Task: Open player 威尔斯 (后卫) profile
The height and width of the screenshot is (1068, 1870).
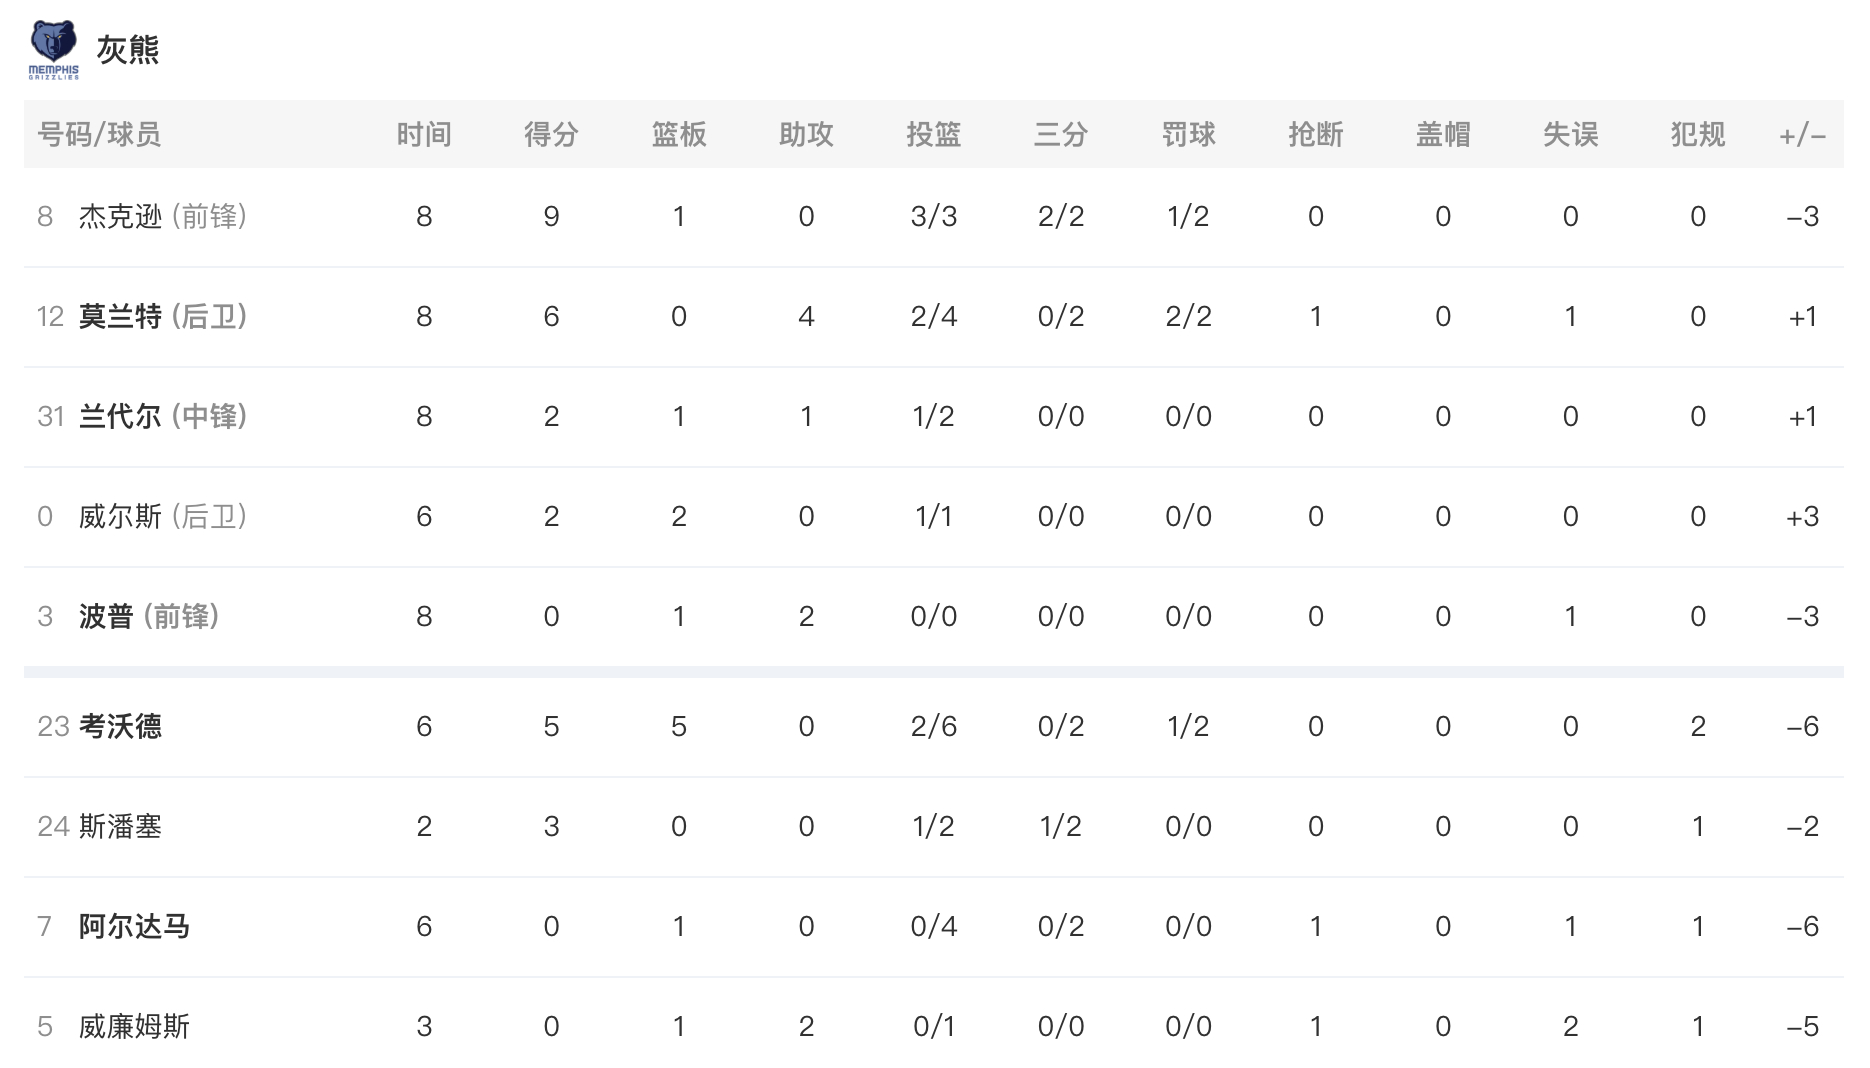Action: coord(163,516)
